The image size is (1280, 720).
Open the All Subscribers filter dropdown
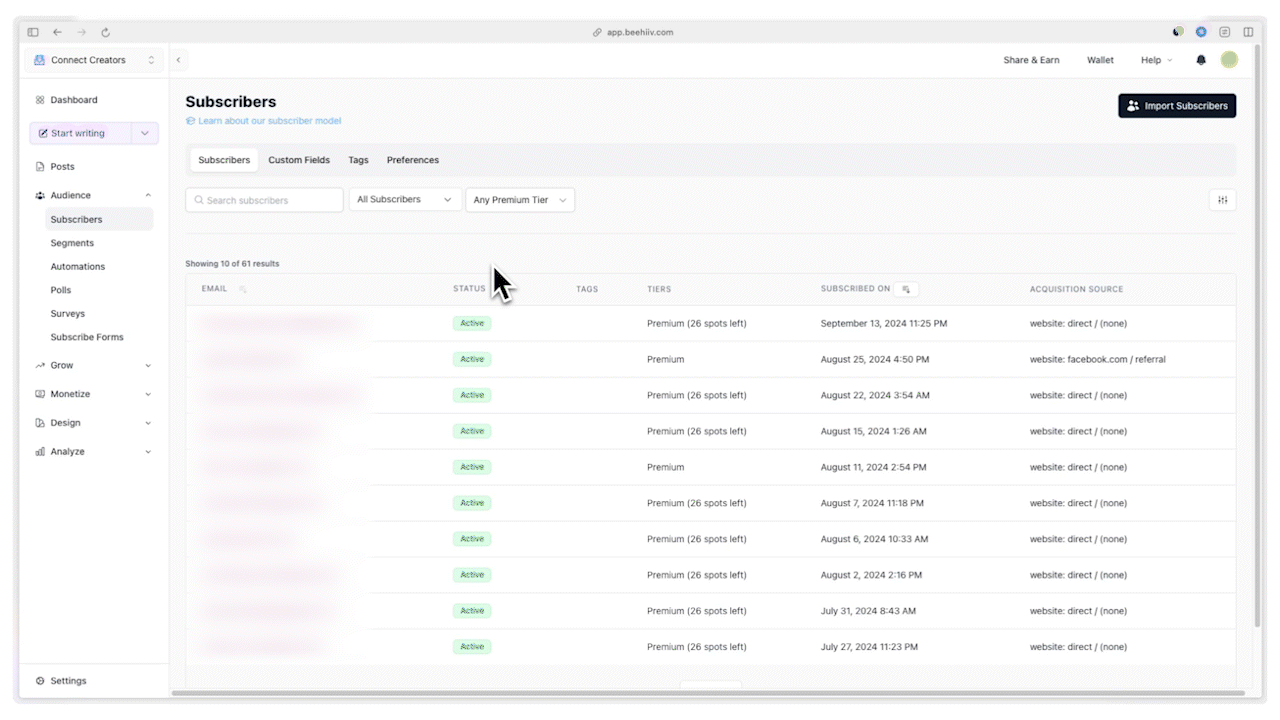tap(405, 200)
